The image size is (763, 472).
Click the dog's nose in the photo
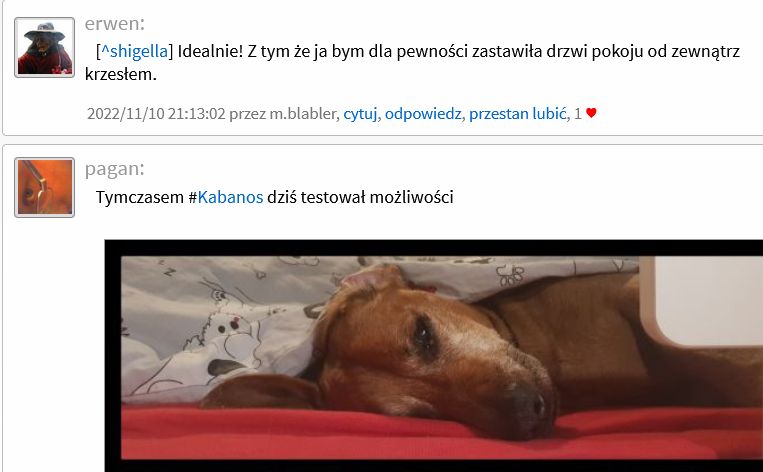531,405
